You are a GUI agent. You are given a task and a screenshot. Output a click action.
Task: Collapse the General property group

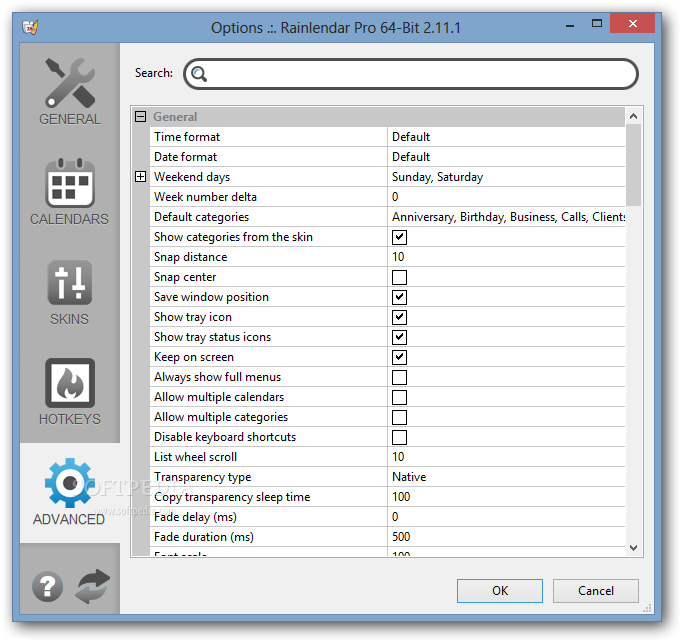click(140, 117)
